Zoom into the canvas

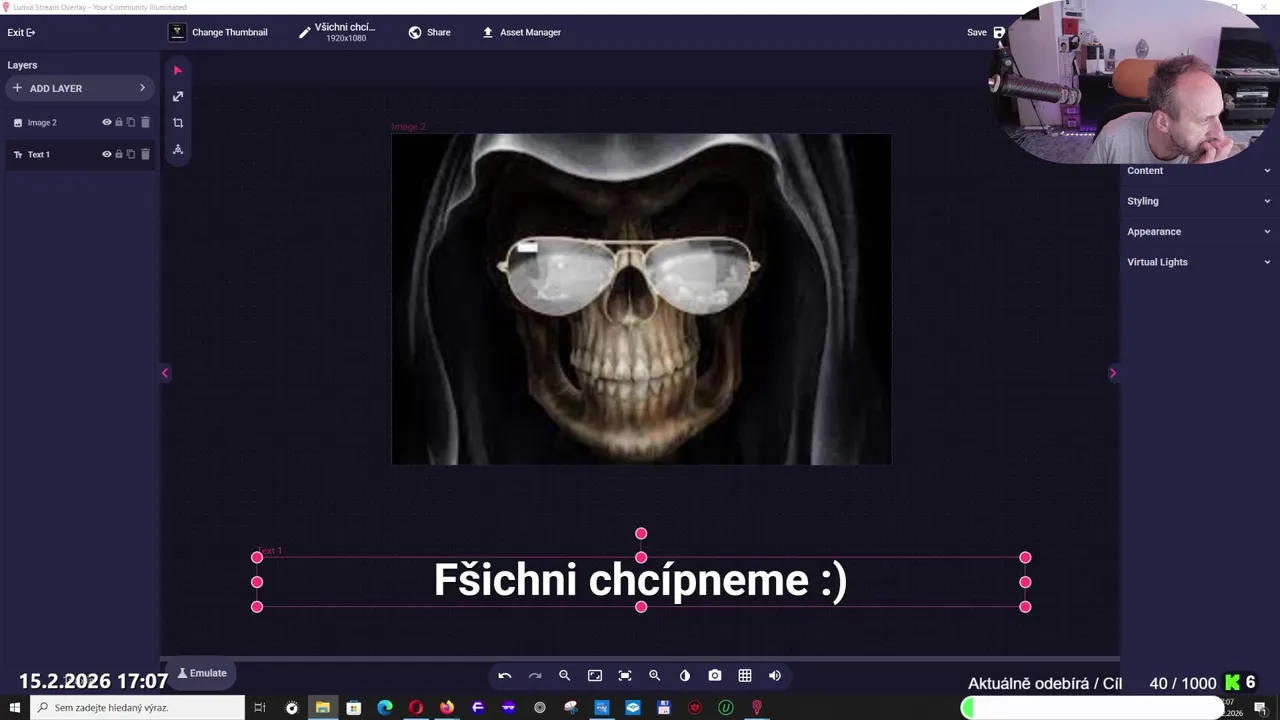coord(655,676)
